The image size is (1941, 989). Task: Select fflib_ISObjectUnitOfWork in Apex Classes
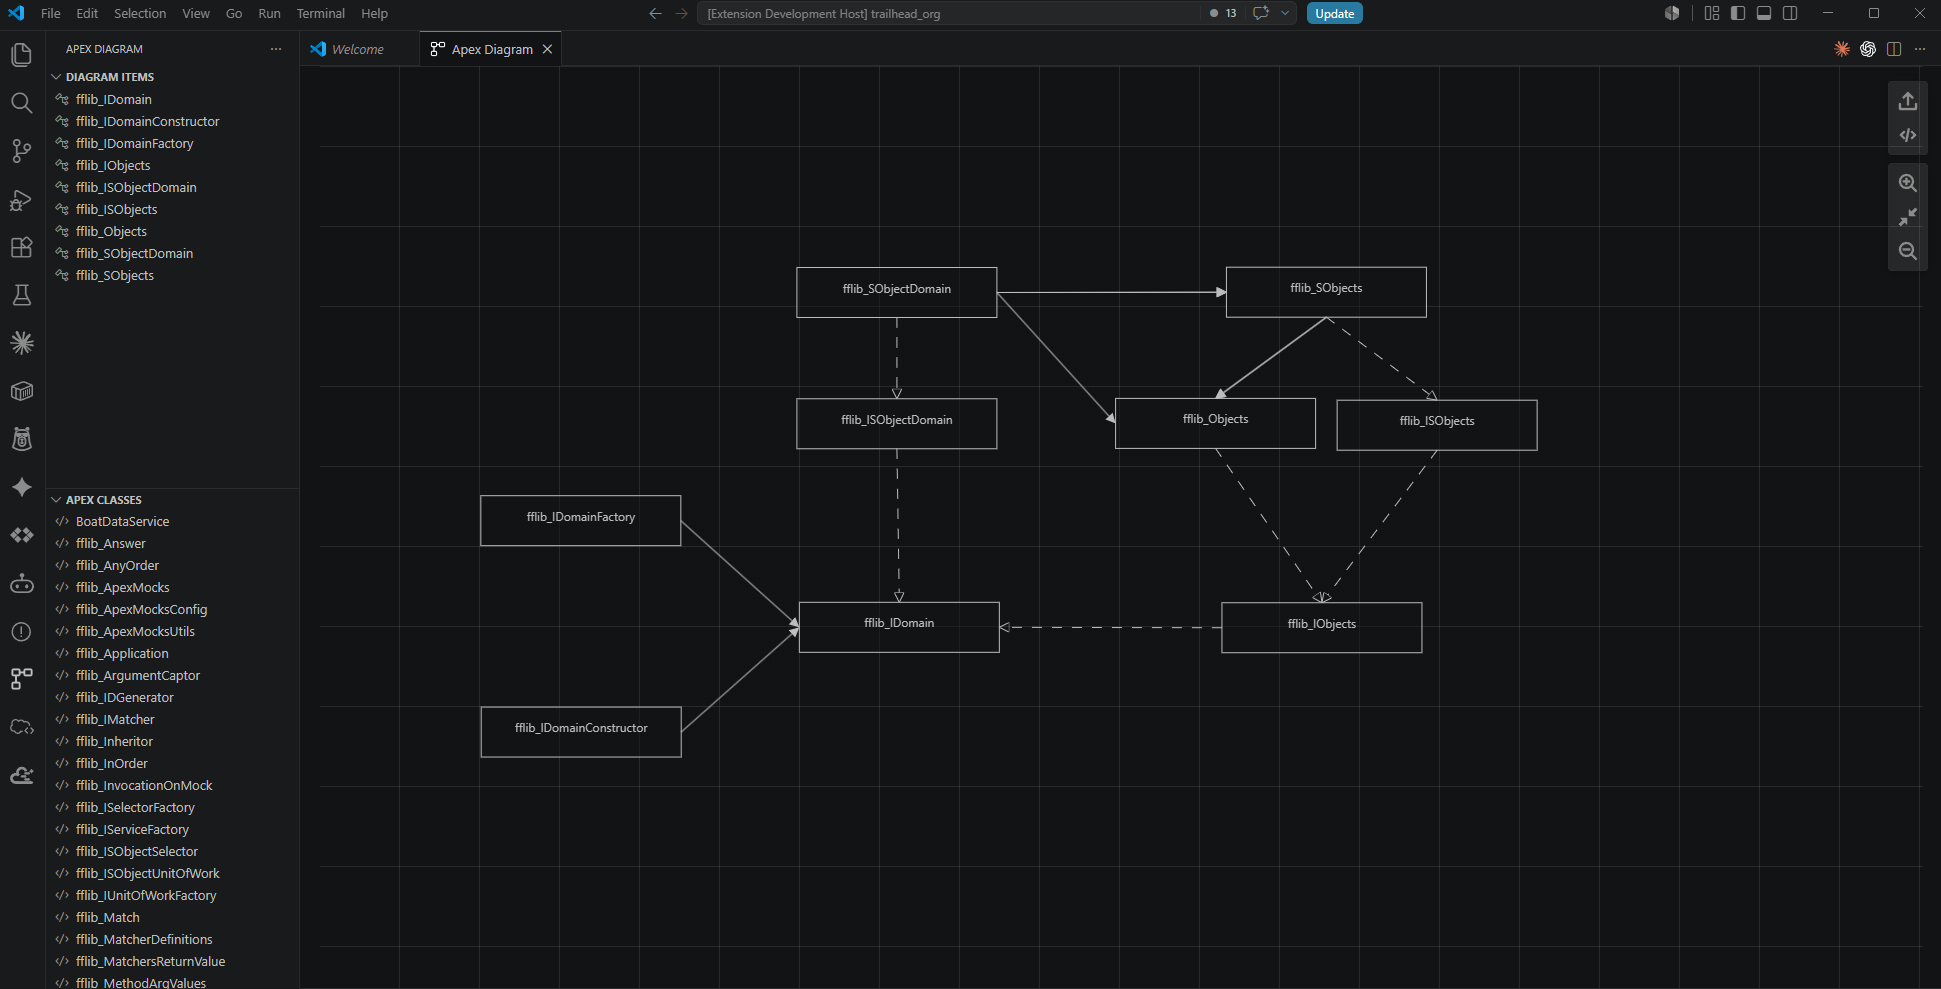[x=147, y=873]
